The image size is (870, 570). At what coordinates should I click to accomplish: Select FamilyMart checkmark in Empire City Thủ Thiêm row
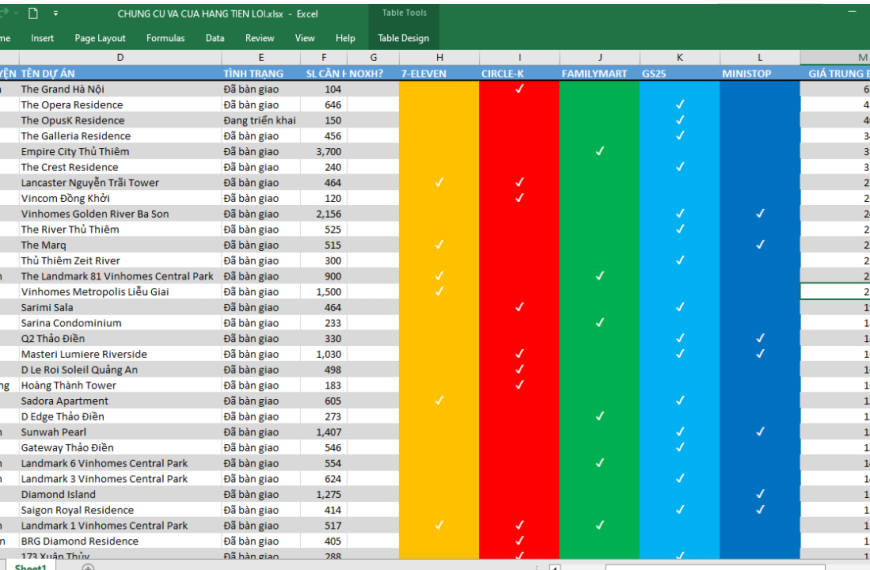600,150
